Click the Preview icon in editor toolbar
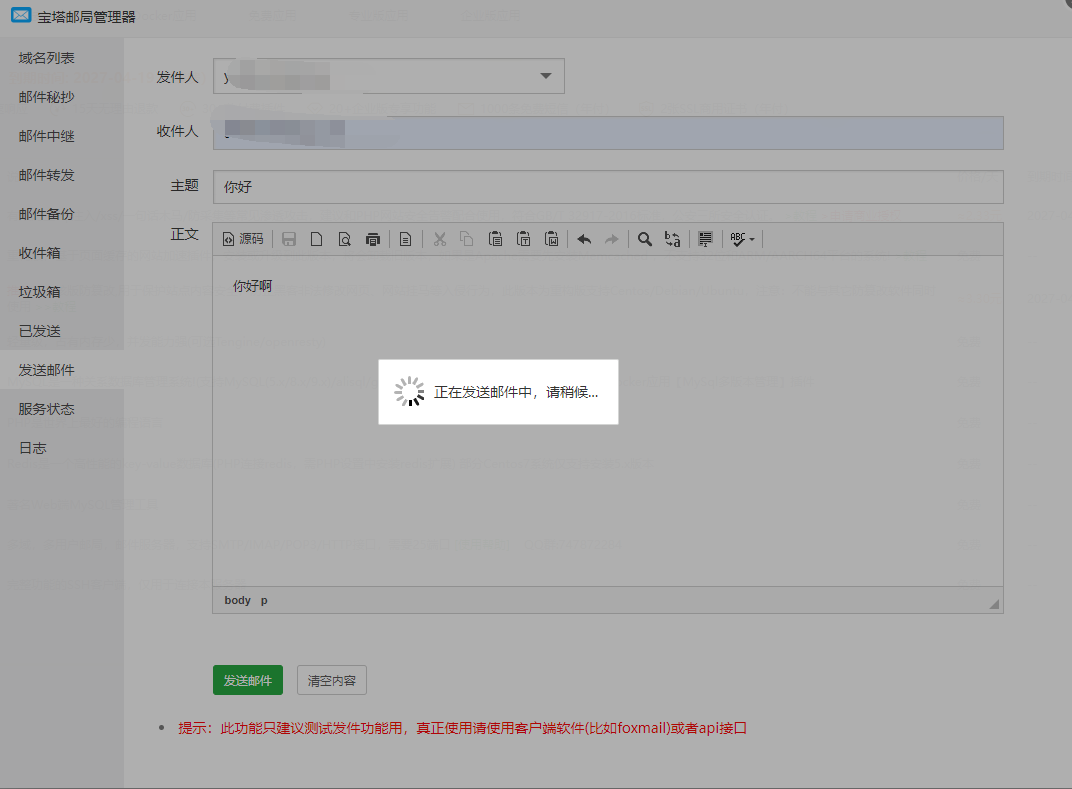Screen dimensions: 1072x789 pos(345,239)
